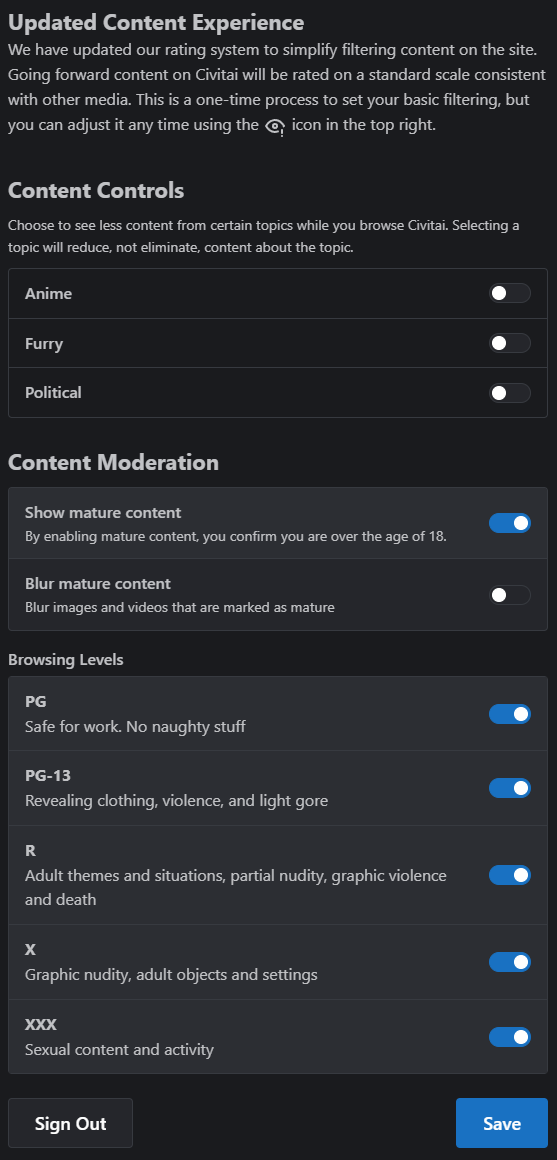557x1160 pixels.
Task: Toggle the PG-13 browsing level switch
Action: pyautogui.click(x=510, y=788)
